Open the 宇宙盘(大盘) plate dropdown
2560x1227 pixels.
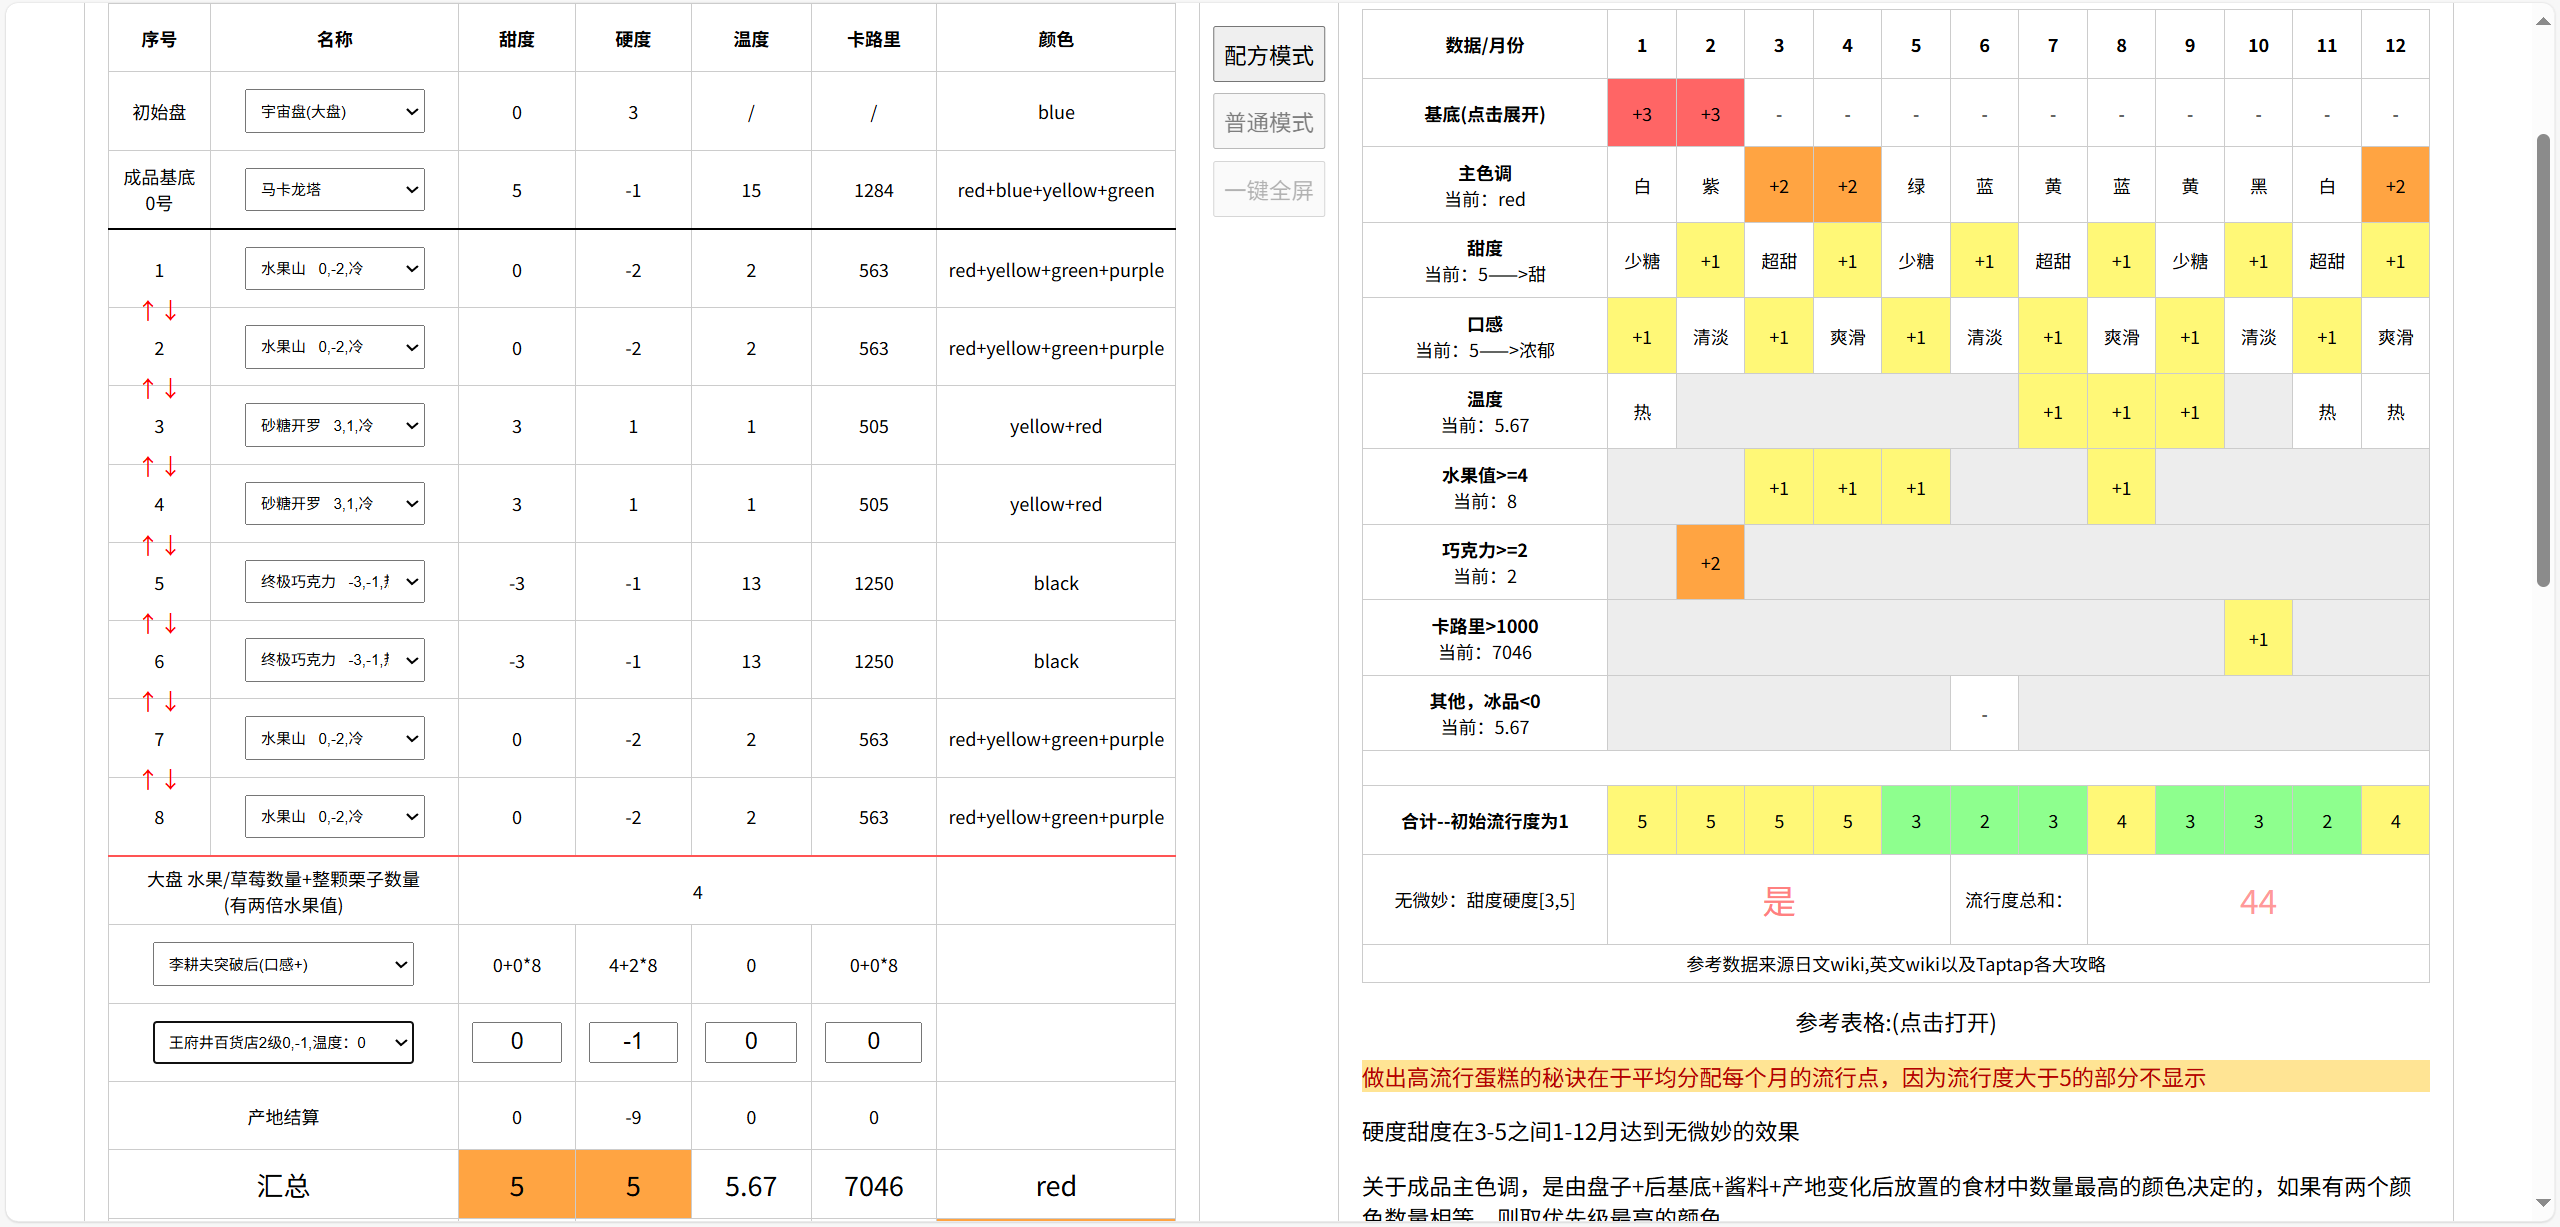pyautogui.click(x=334, y=111)
